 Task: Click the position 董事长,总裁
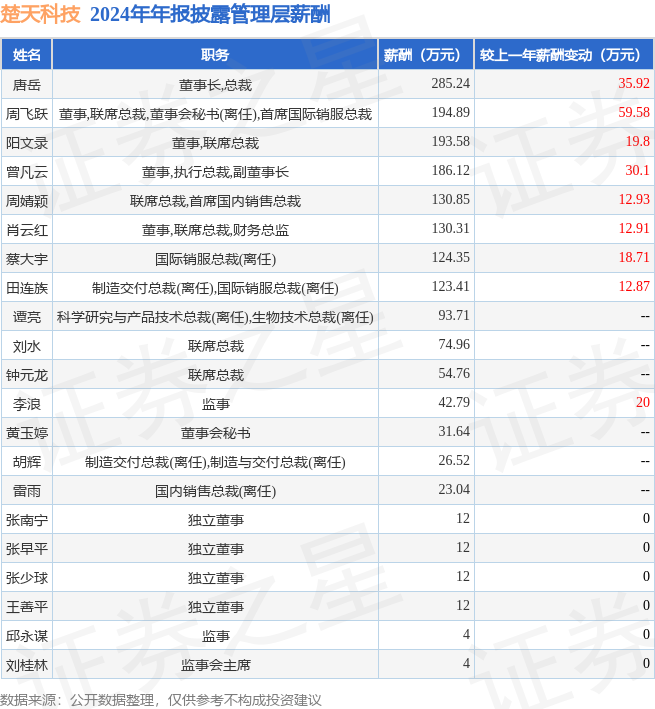click(215, 85)
